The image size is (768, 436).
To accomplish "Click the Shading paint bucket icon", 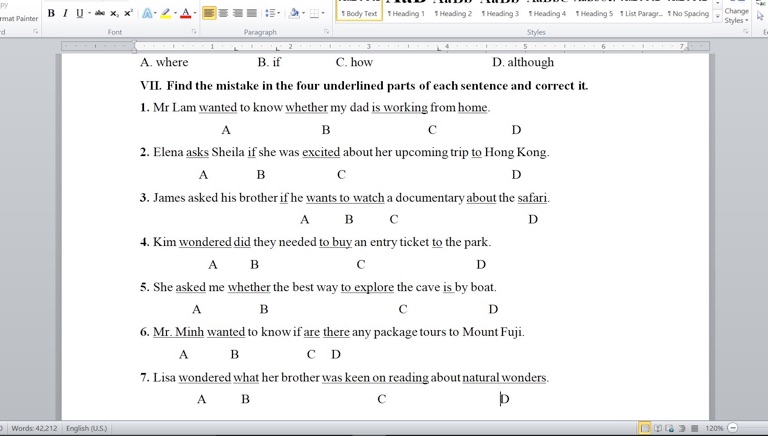I will (x=294, y=13).
